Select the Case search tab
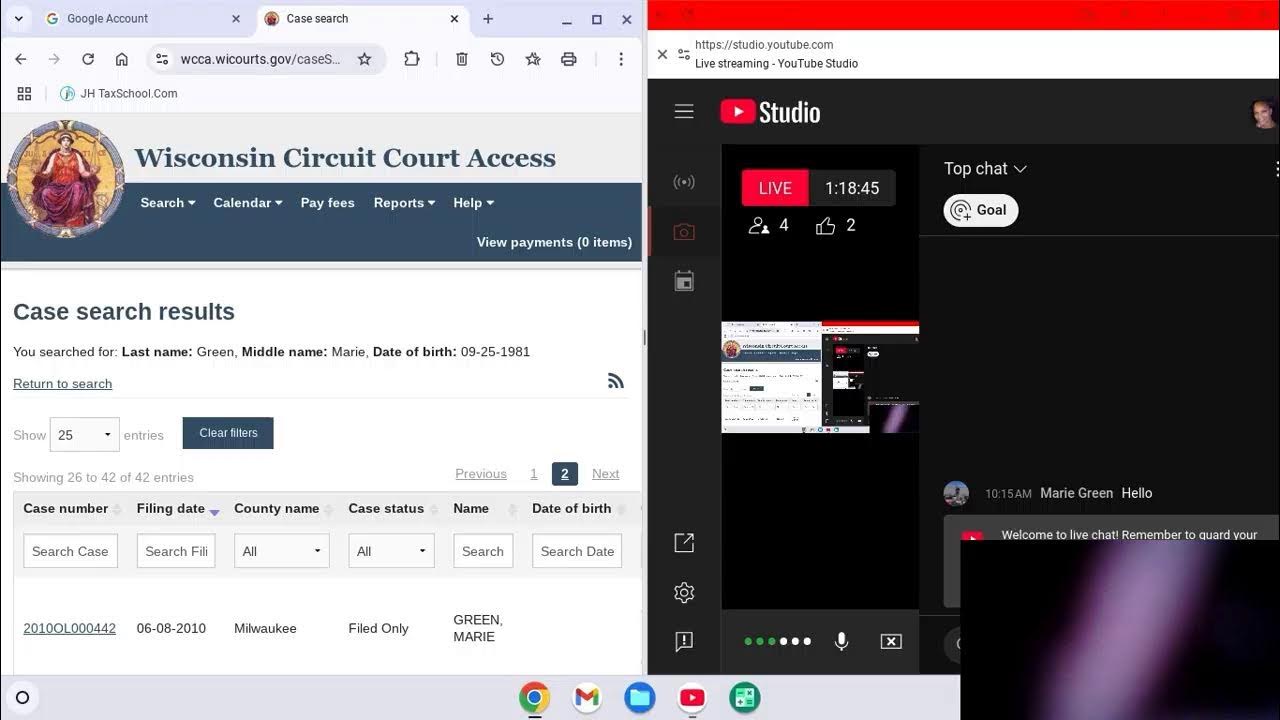 (x=361, y=19)
